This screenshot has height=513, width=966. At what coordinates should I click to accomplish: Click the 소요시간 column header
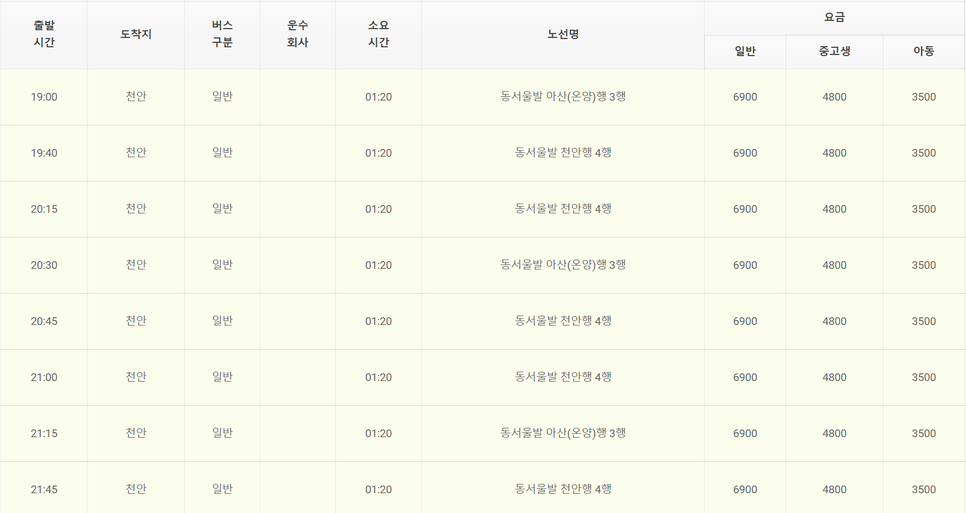378,34
